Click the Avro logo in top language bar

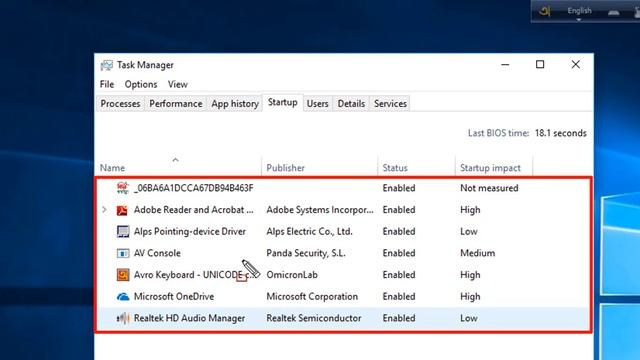pyautogui.click(x=545, y=11)
